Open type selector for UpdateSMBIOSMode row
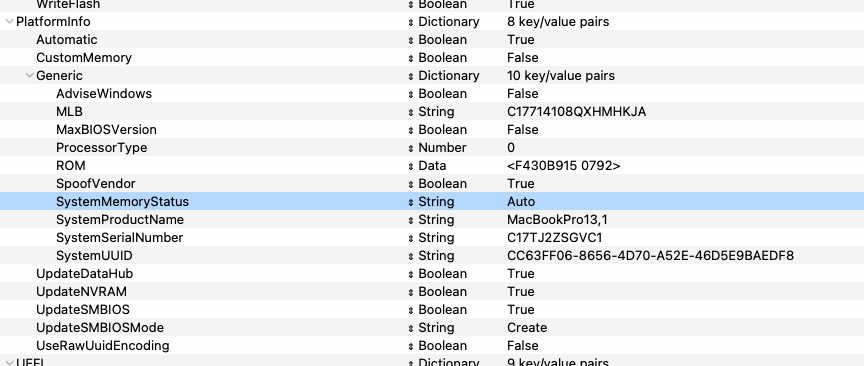Screen dimensions: 864x366 tap(411, 329)
